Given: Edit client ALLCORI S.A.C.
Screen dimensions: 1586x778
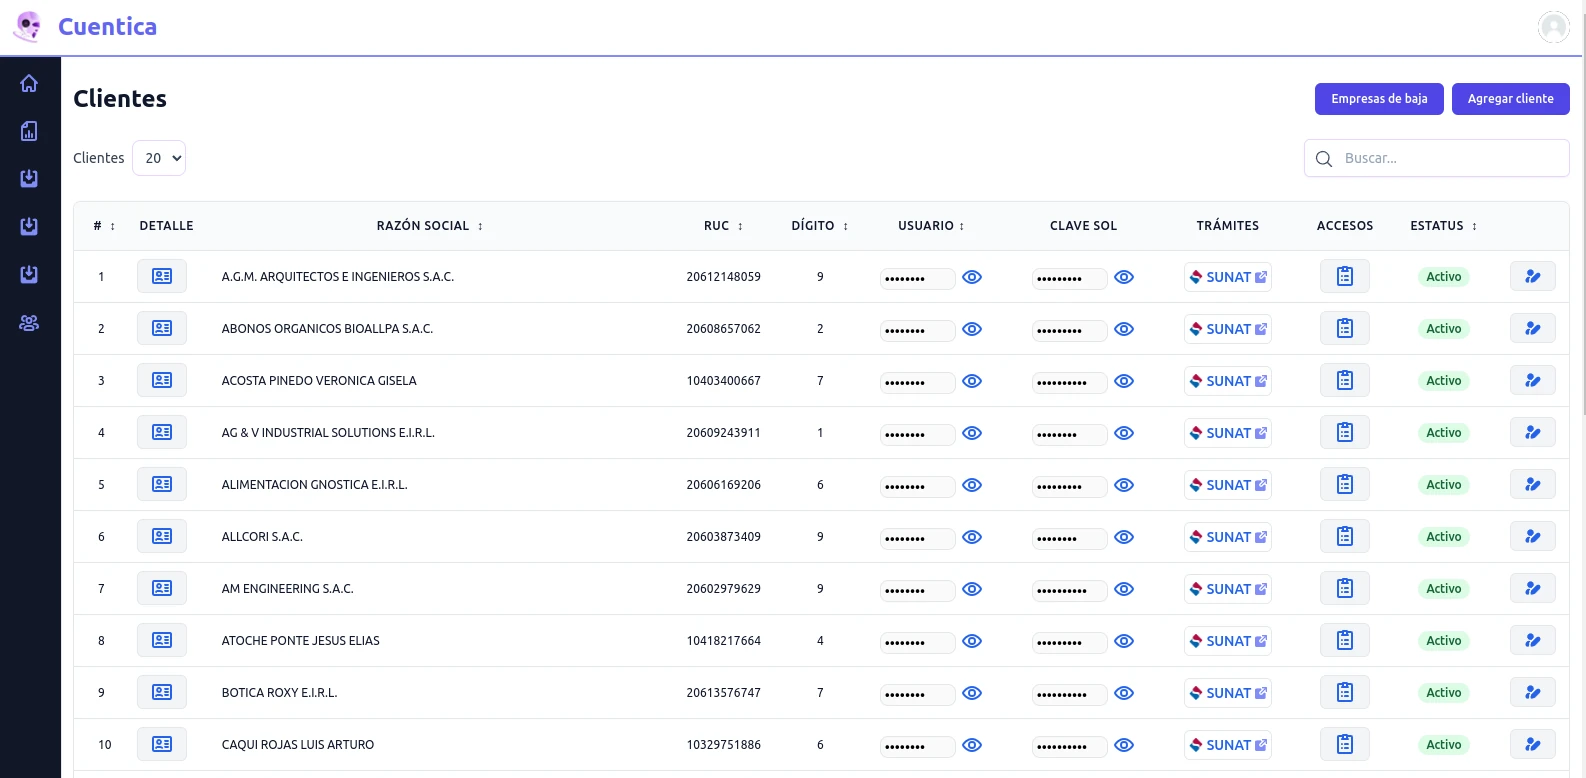Looking at the screenshot, I should coord(1533,536).
